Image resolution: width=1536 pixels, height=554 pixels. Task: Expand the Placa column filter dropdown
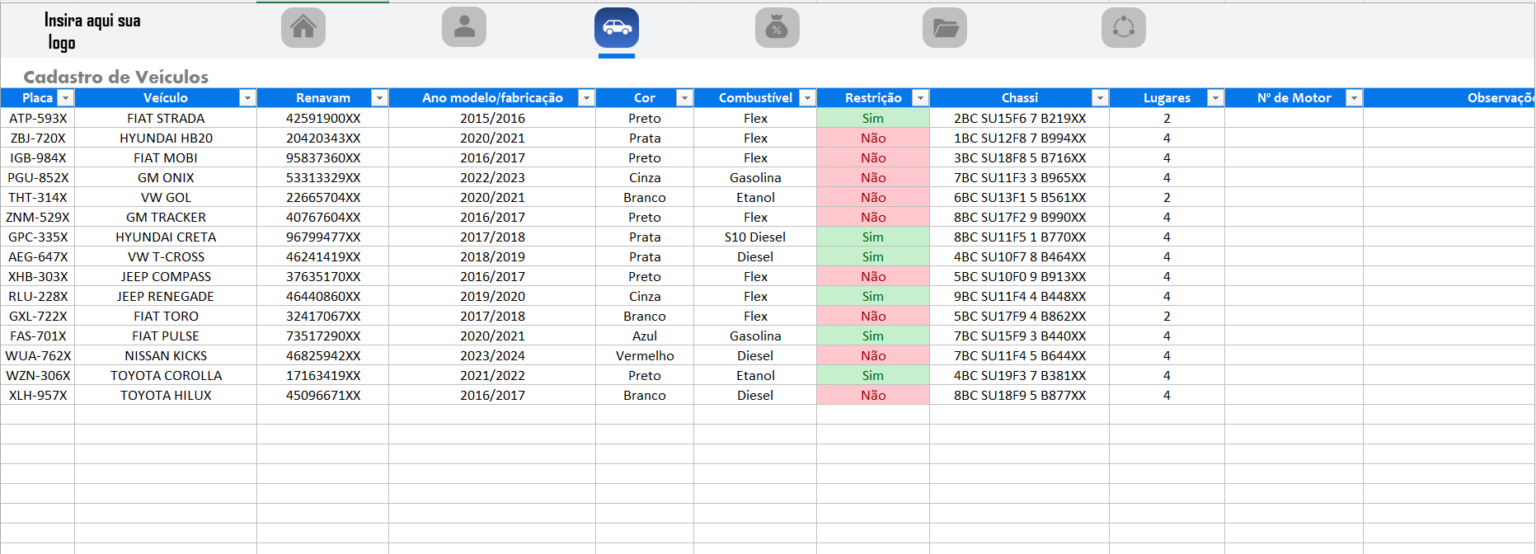65,98
